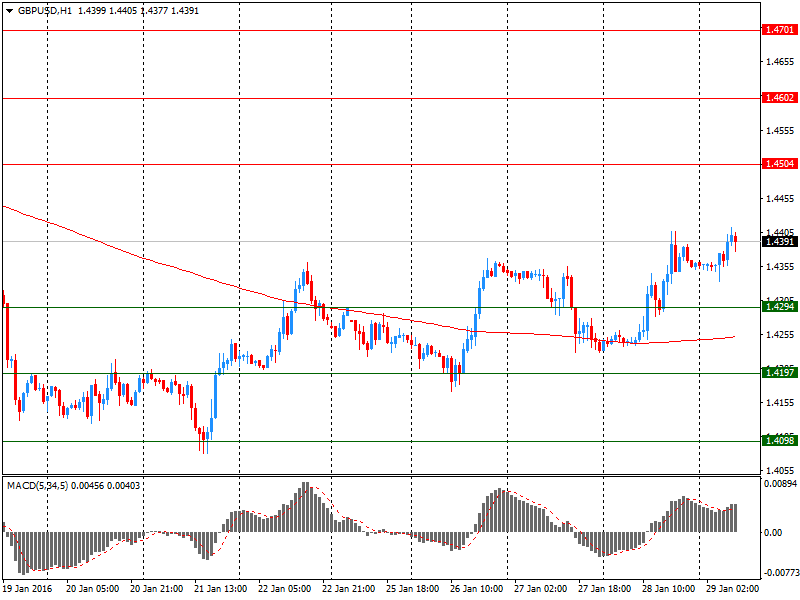This screenshot has height=600, width=800.
Task: Select the 1.4455 price scale value
Action: coord(780,198)
